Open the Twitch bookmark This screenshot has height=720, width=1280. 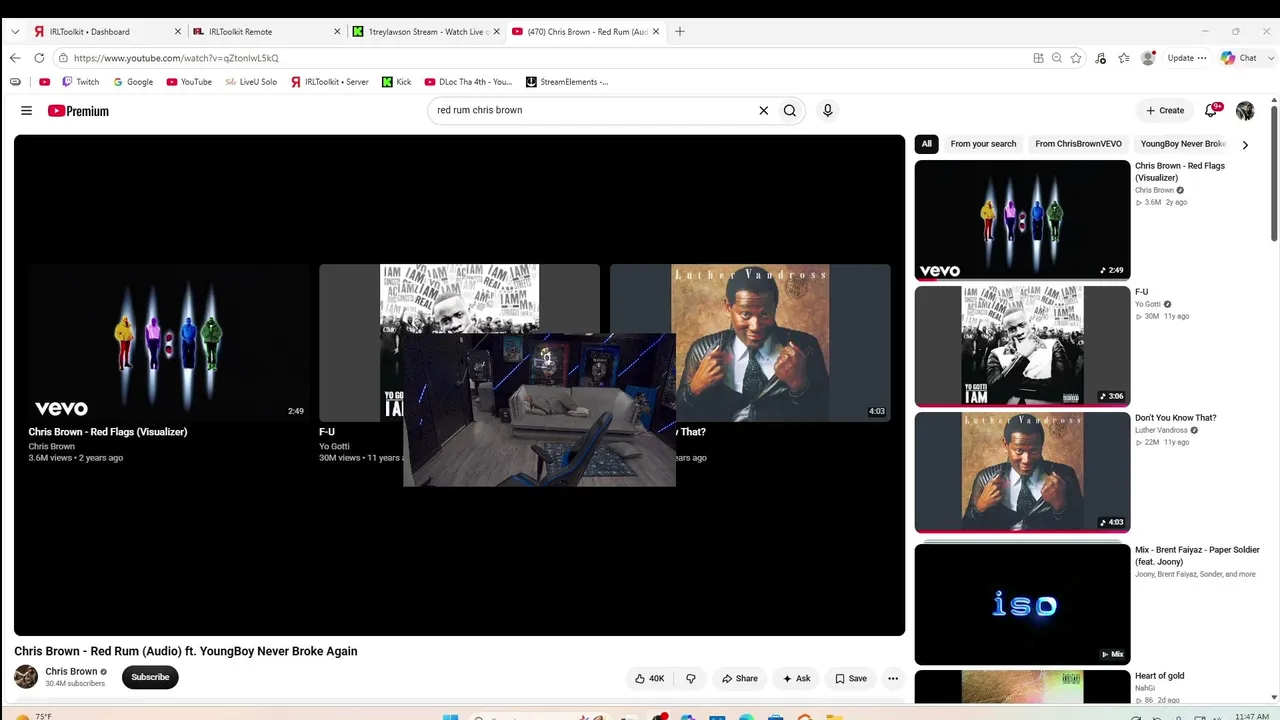point(81,82)
